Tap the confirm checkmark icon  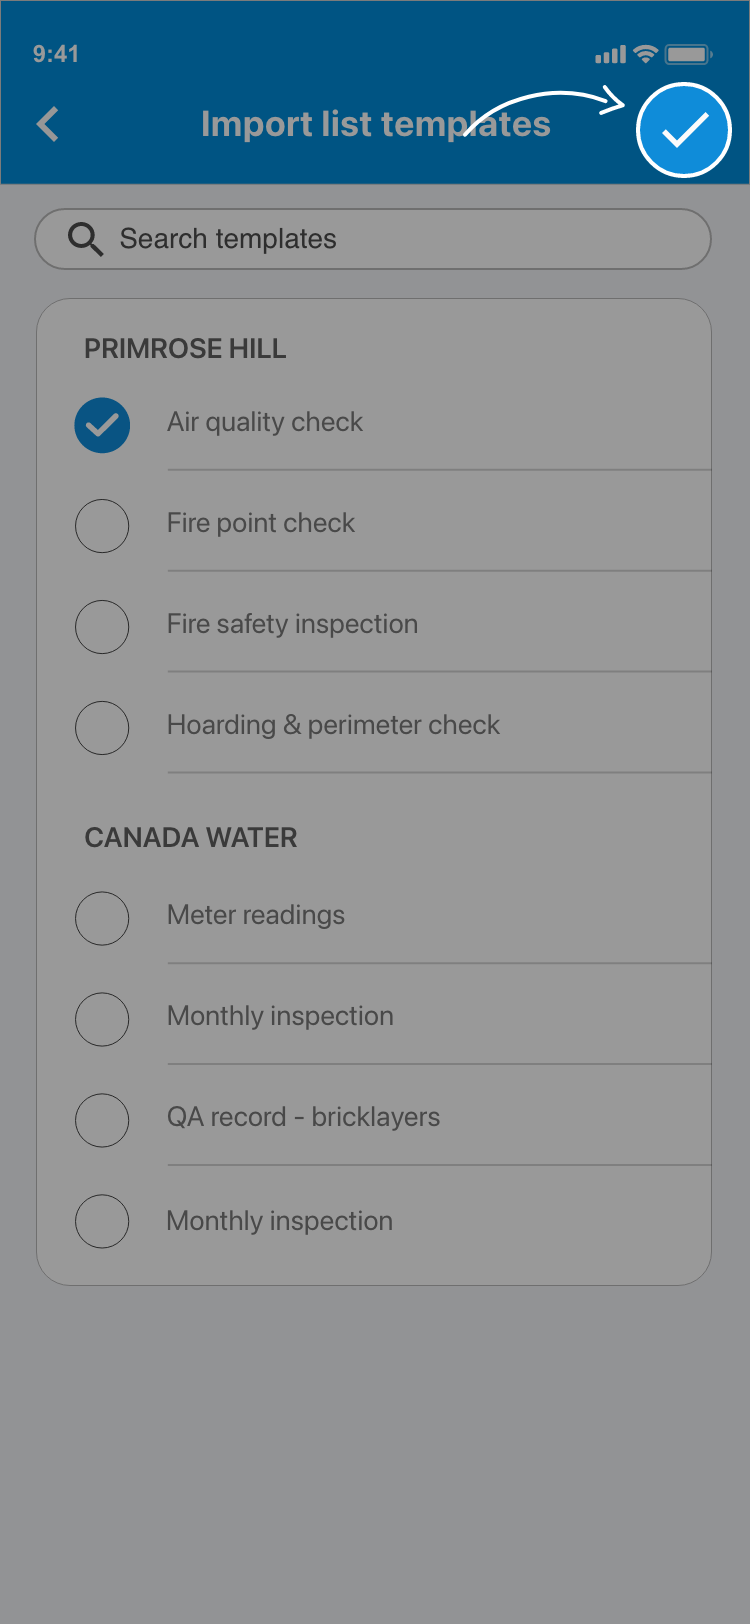pyautogui.click(x=684, y=130)
